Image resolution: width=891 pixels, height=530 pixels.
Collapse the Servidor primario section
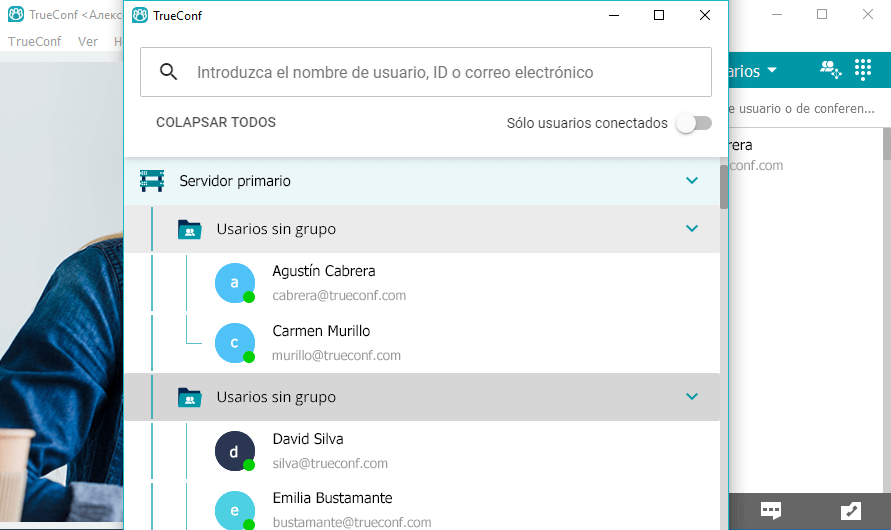click(x=692, y=181)
